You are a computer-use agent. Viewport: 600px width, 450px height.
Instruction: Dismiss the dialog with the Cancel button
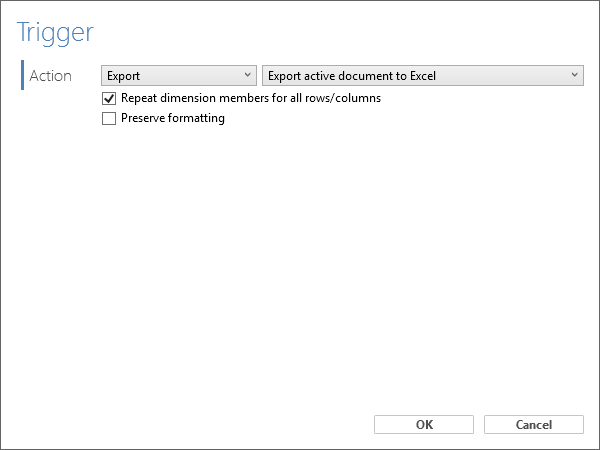click(x=534, y=424)
